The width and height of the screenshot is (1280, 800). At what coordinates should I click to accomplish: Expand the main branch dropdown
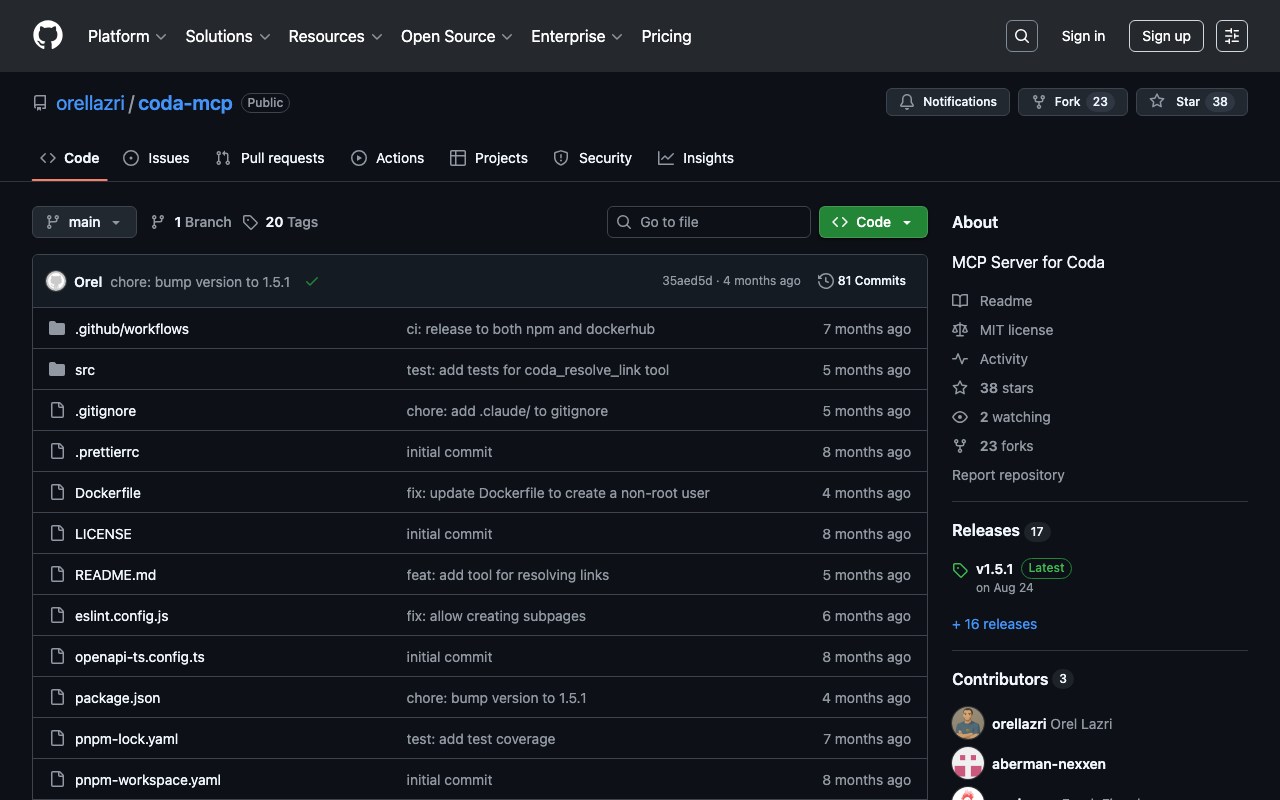coord(84,222)
